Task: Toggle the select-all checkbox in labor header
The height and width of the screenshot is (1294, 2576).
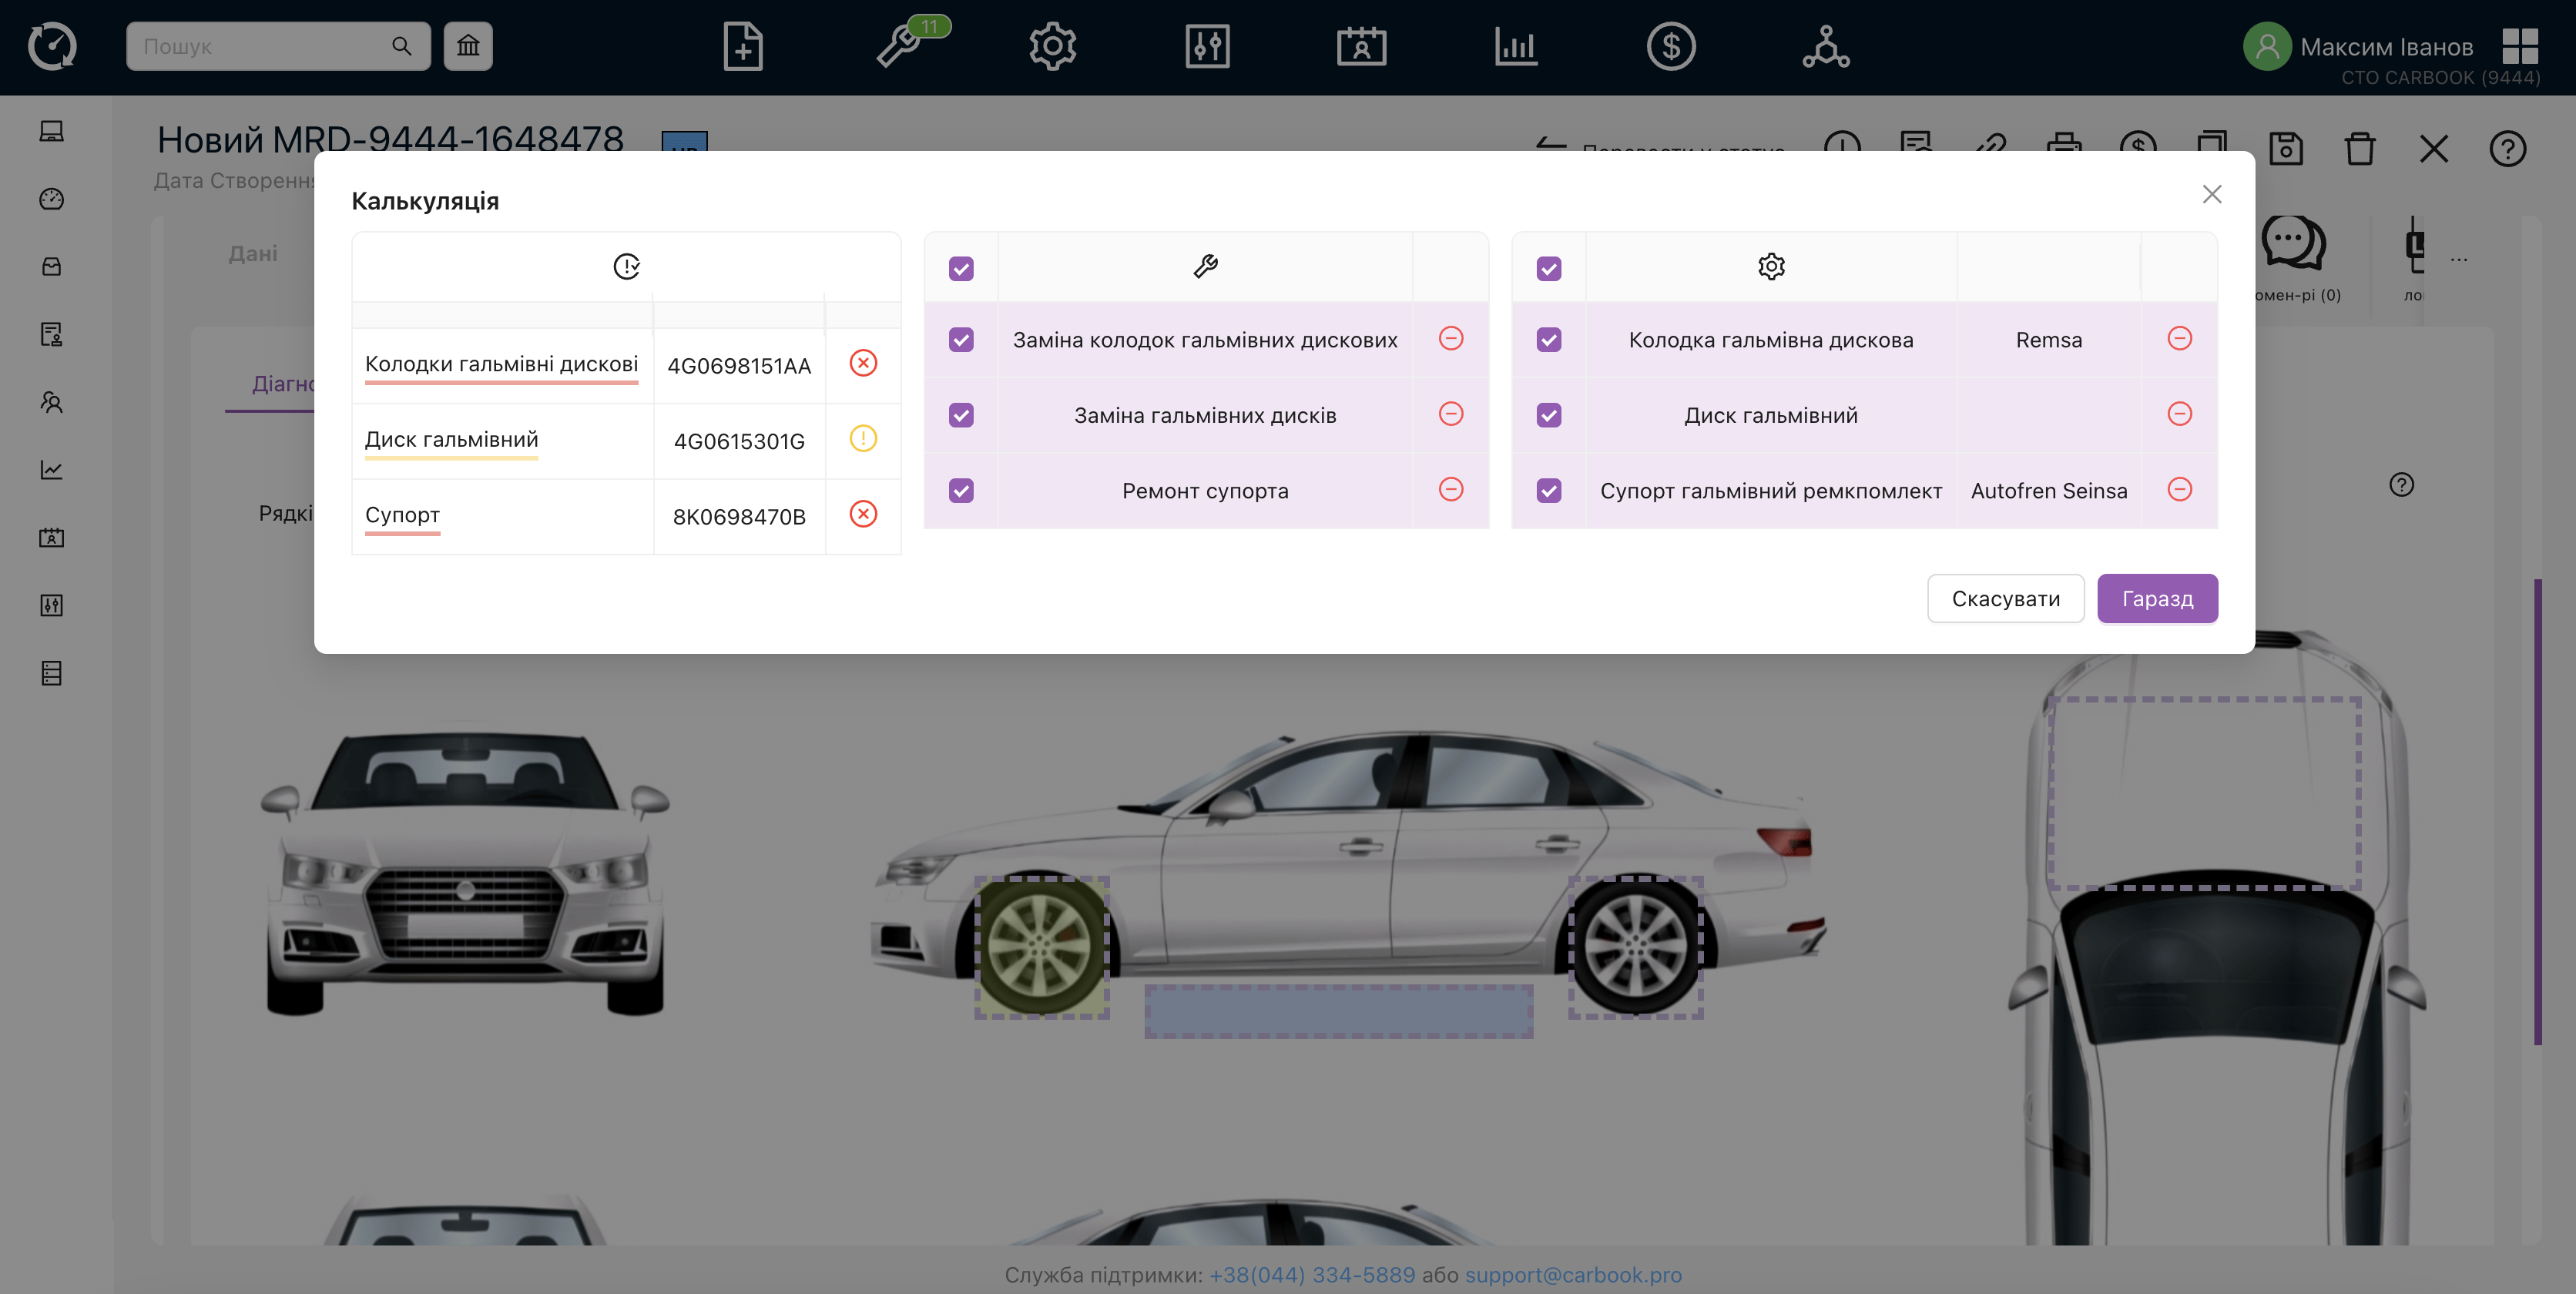Action: coord(961,268)
